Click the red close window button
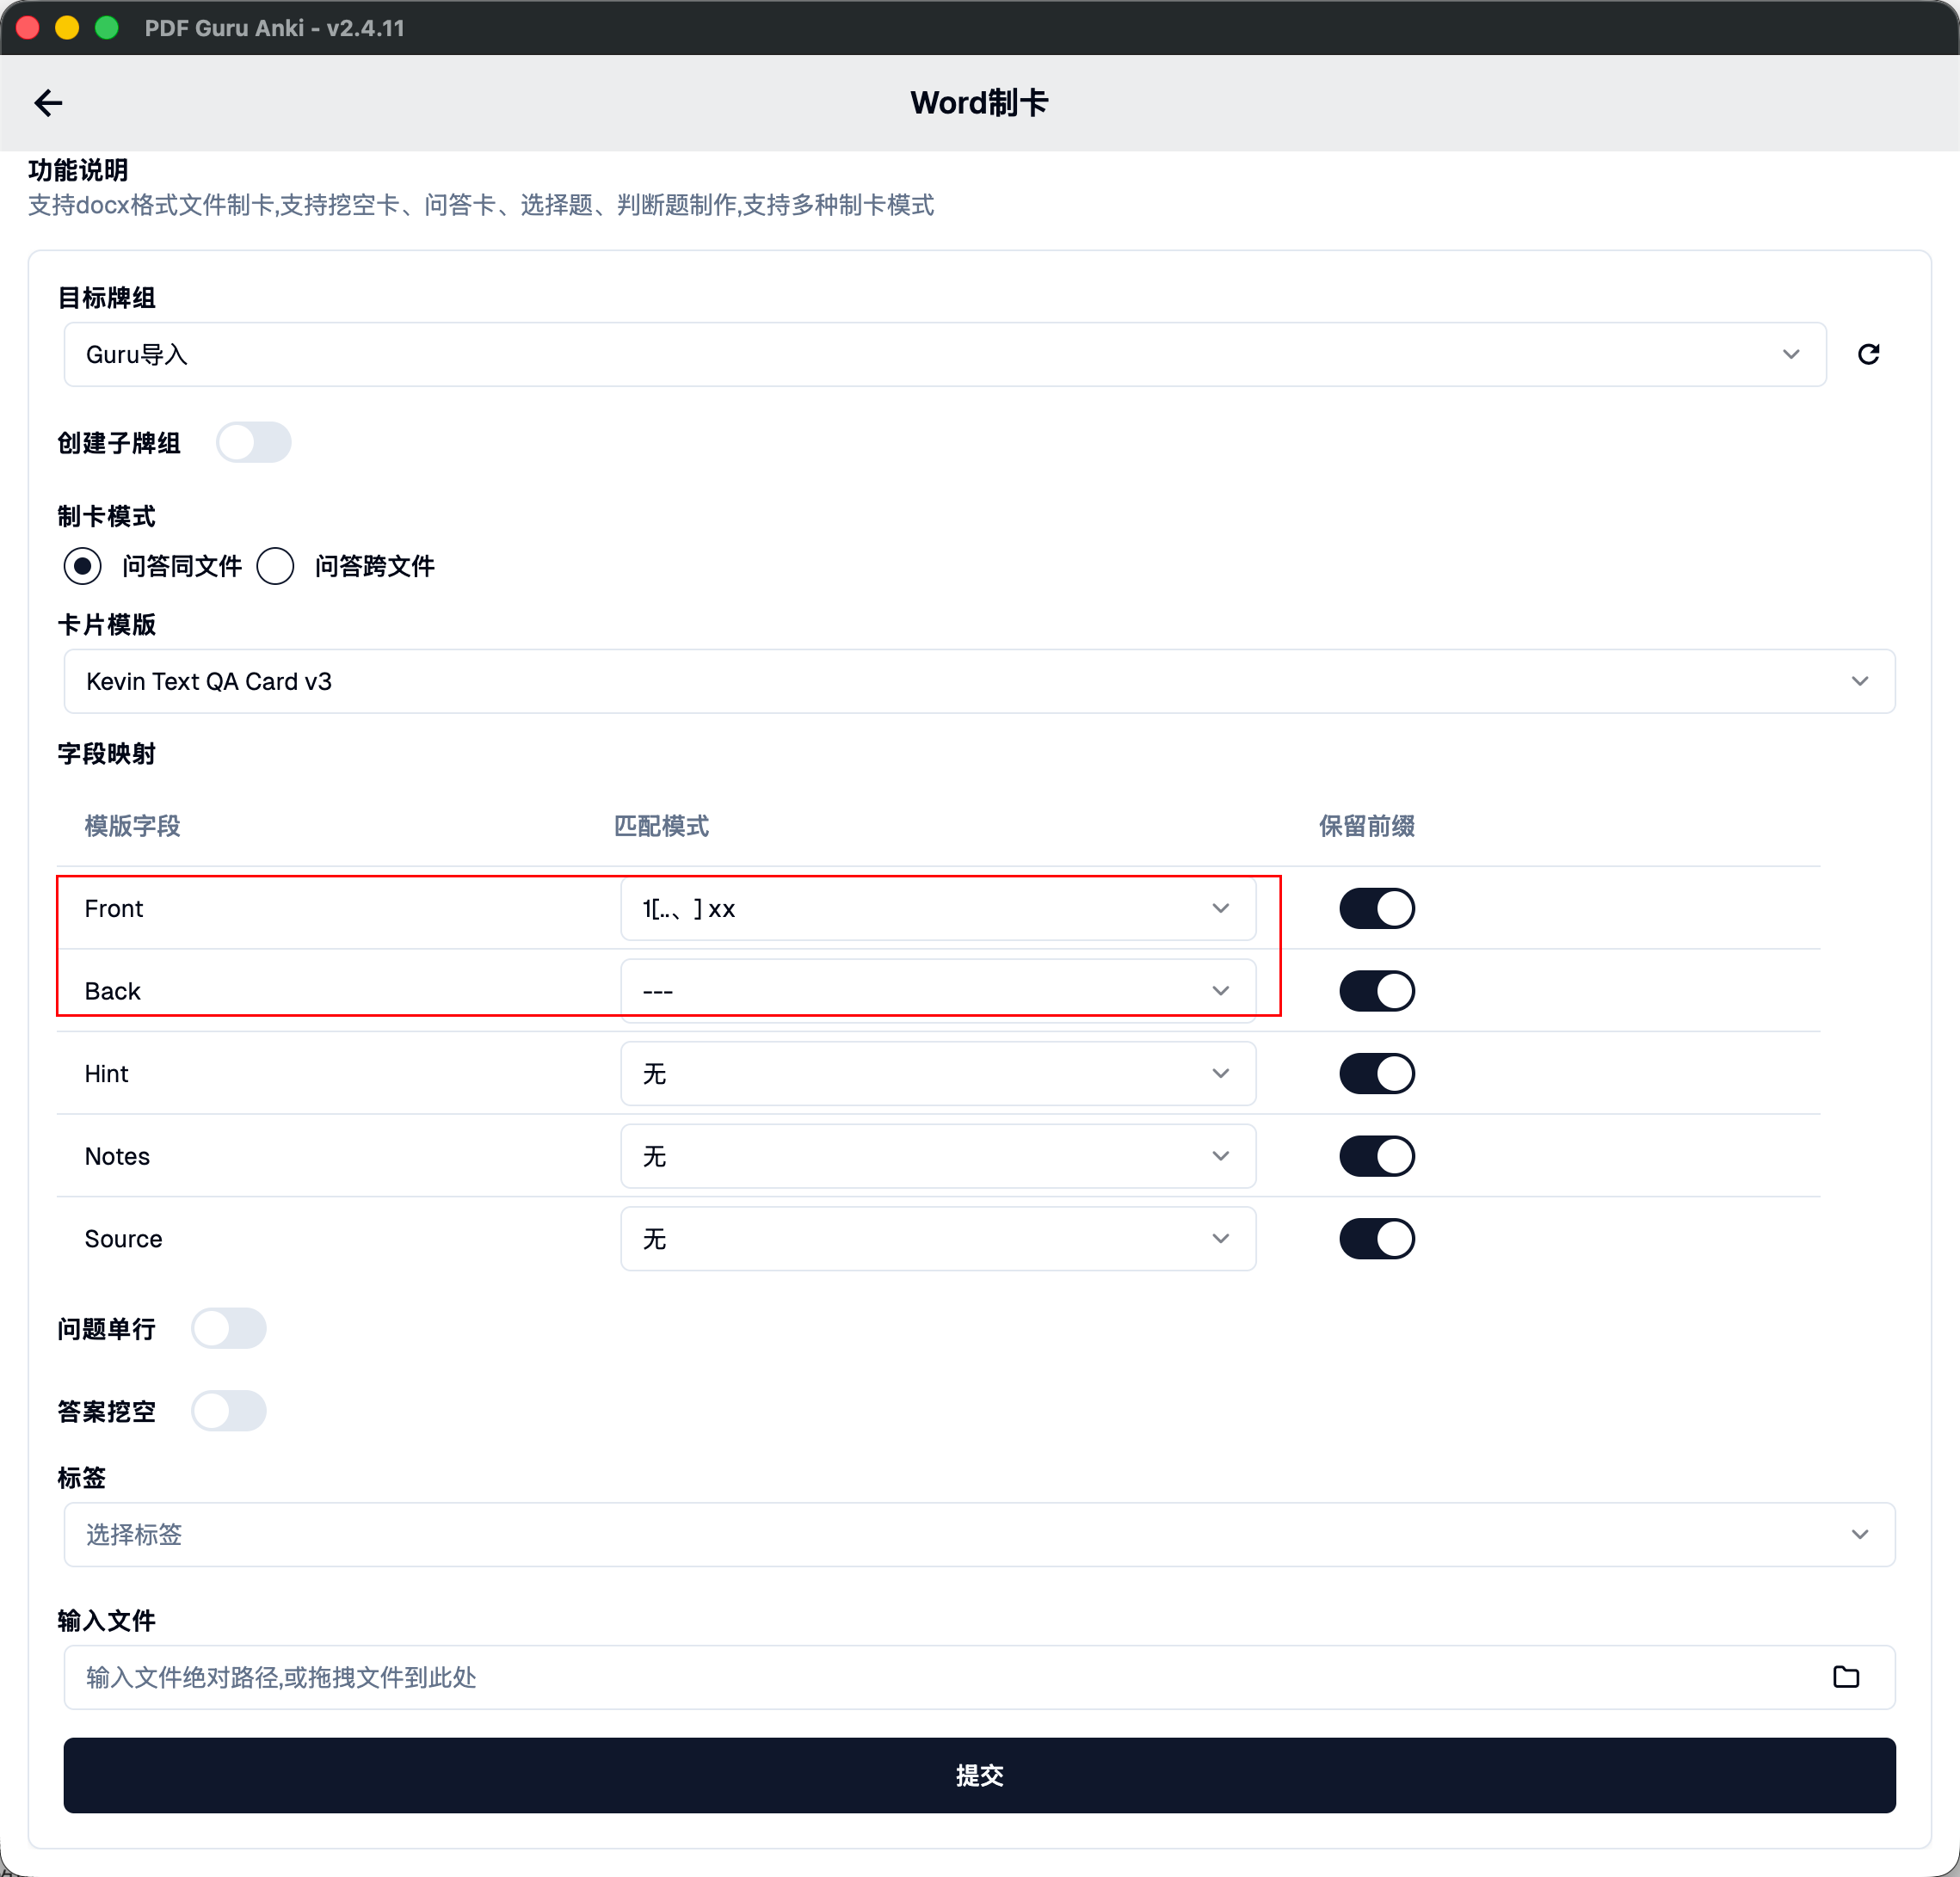Image resolution: width=1960 pixels, height=1877 pixels. [28, 28]
